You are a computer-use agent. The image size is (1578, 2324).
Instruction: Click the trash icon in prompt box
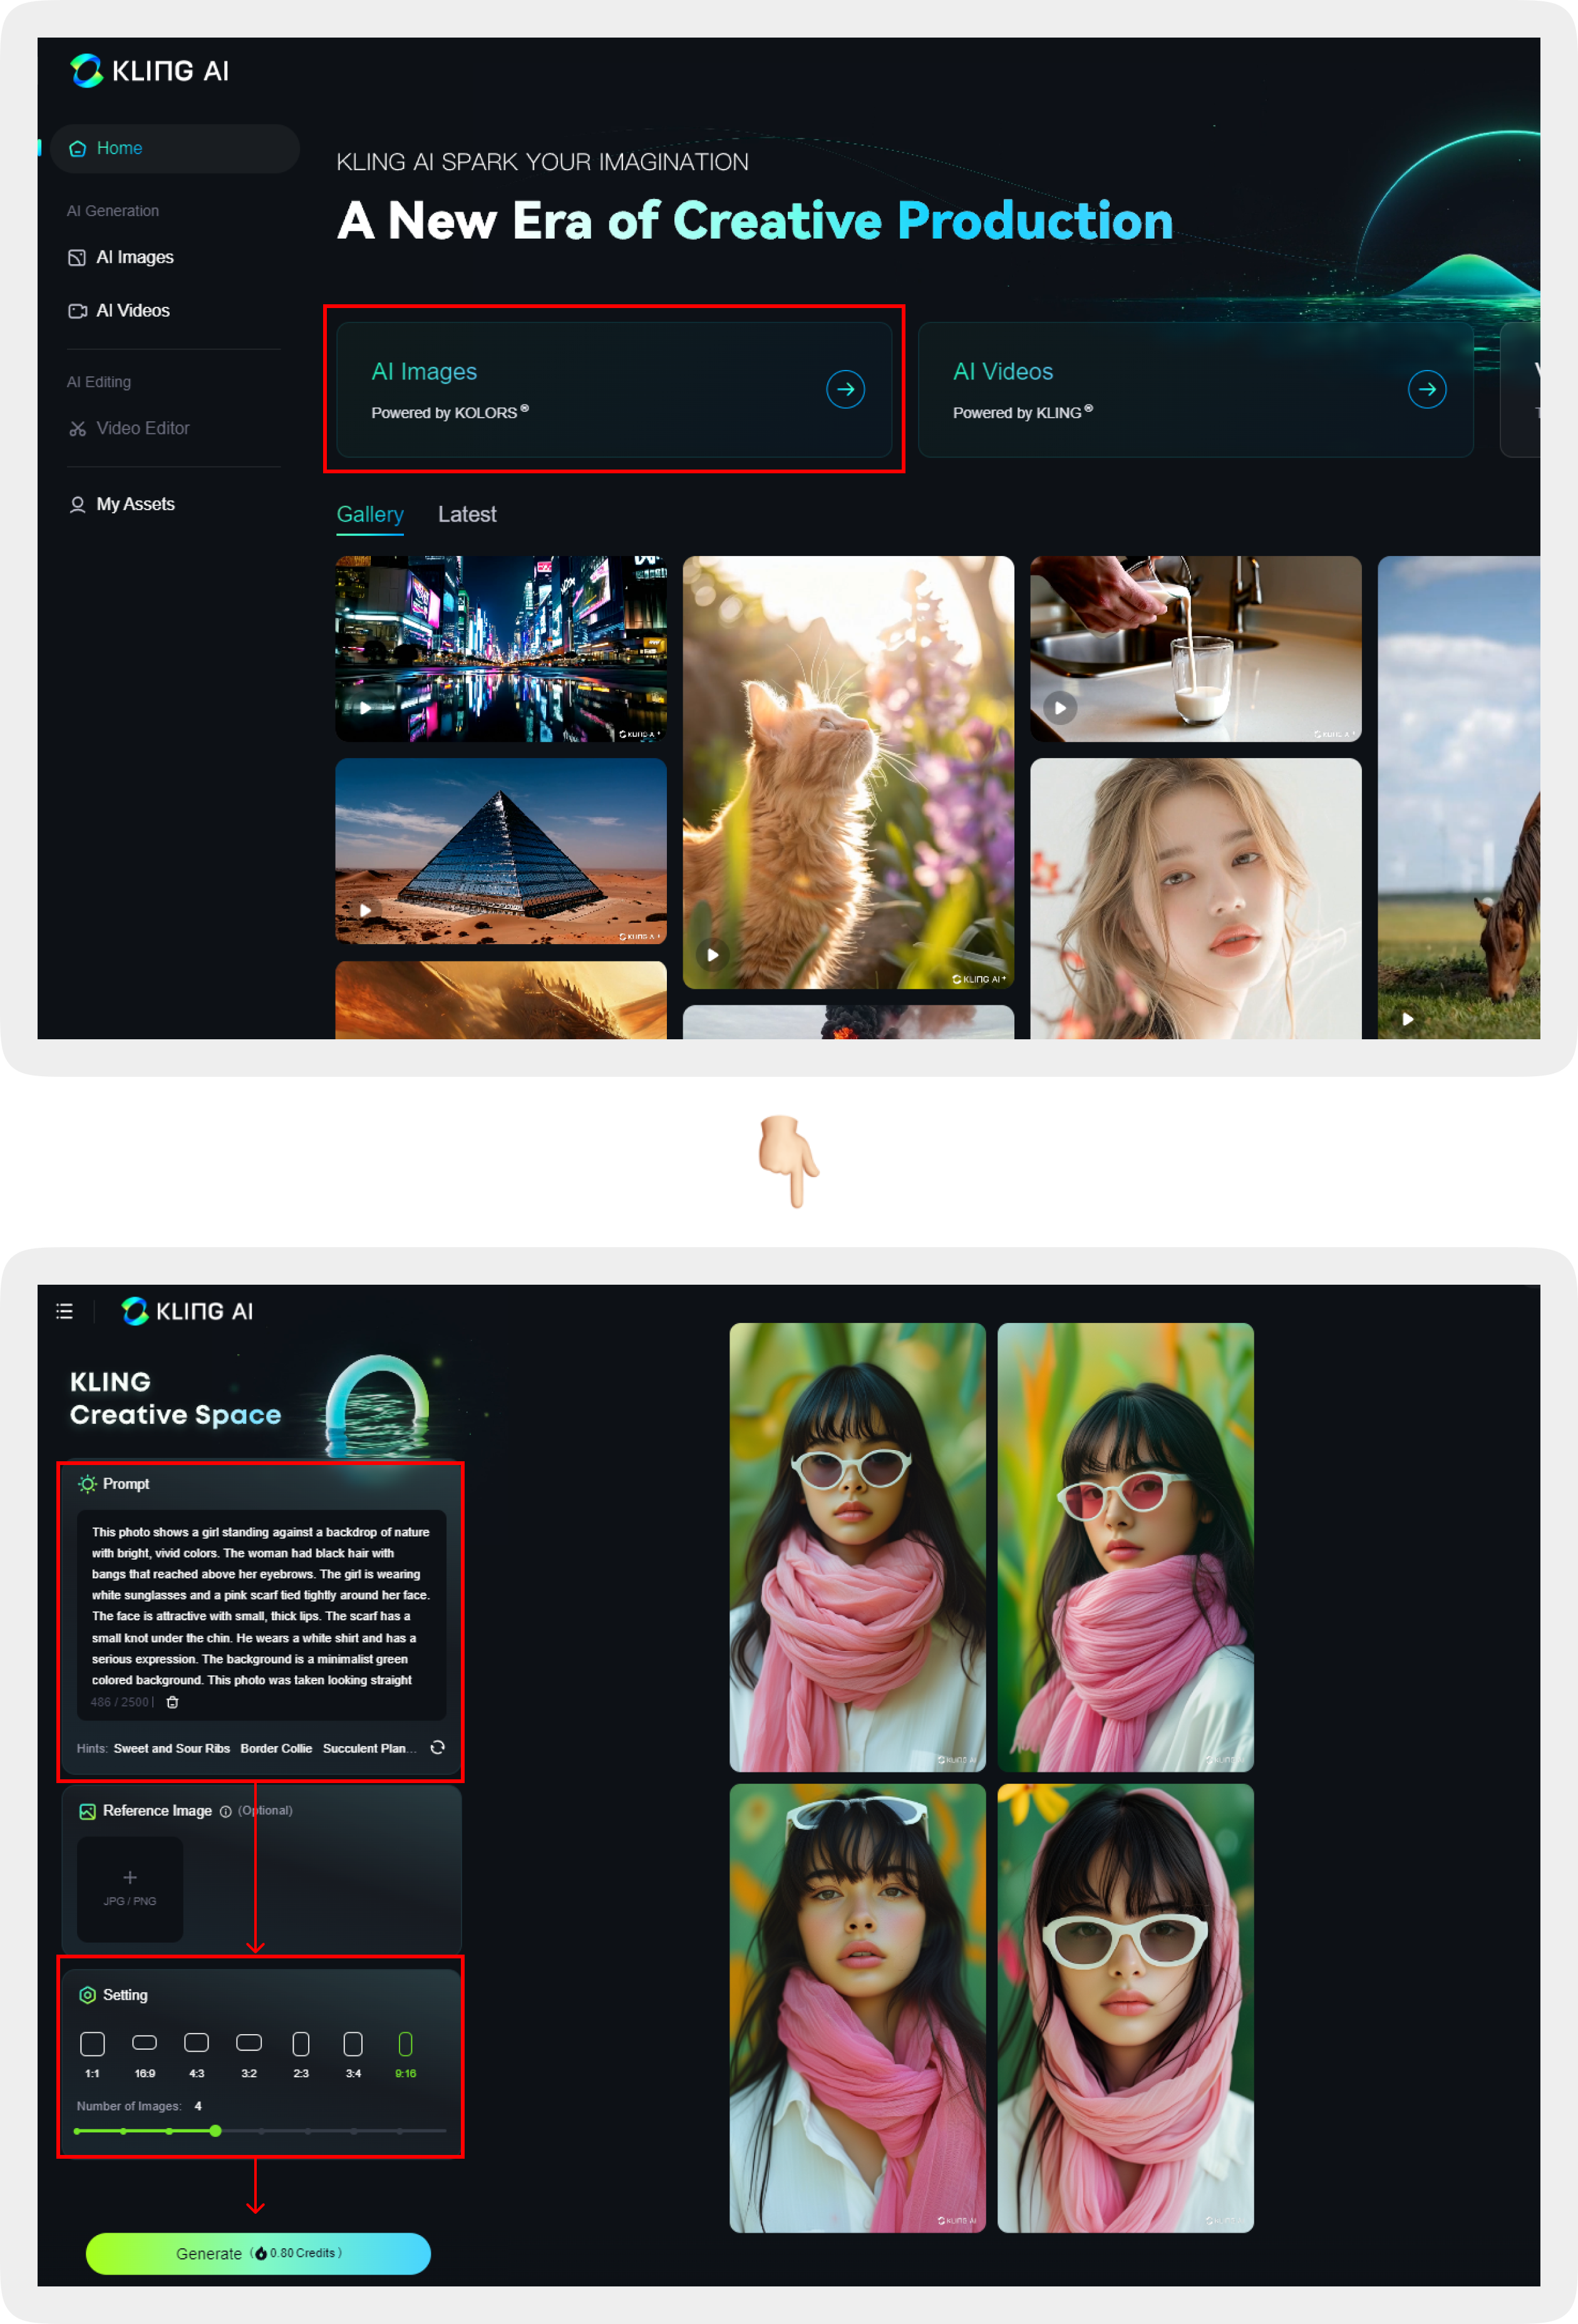172,1702
